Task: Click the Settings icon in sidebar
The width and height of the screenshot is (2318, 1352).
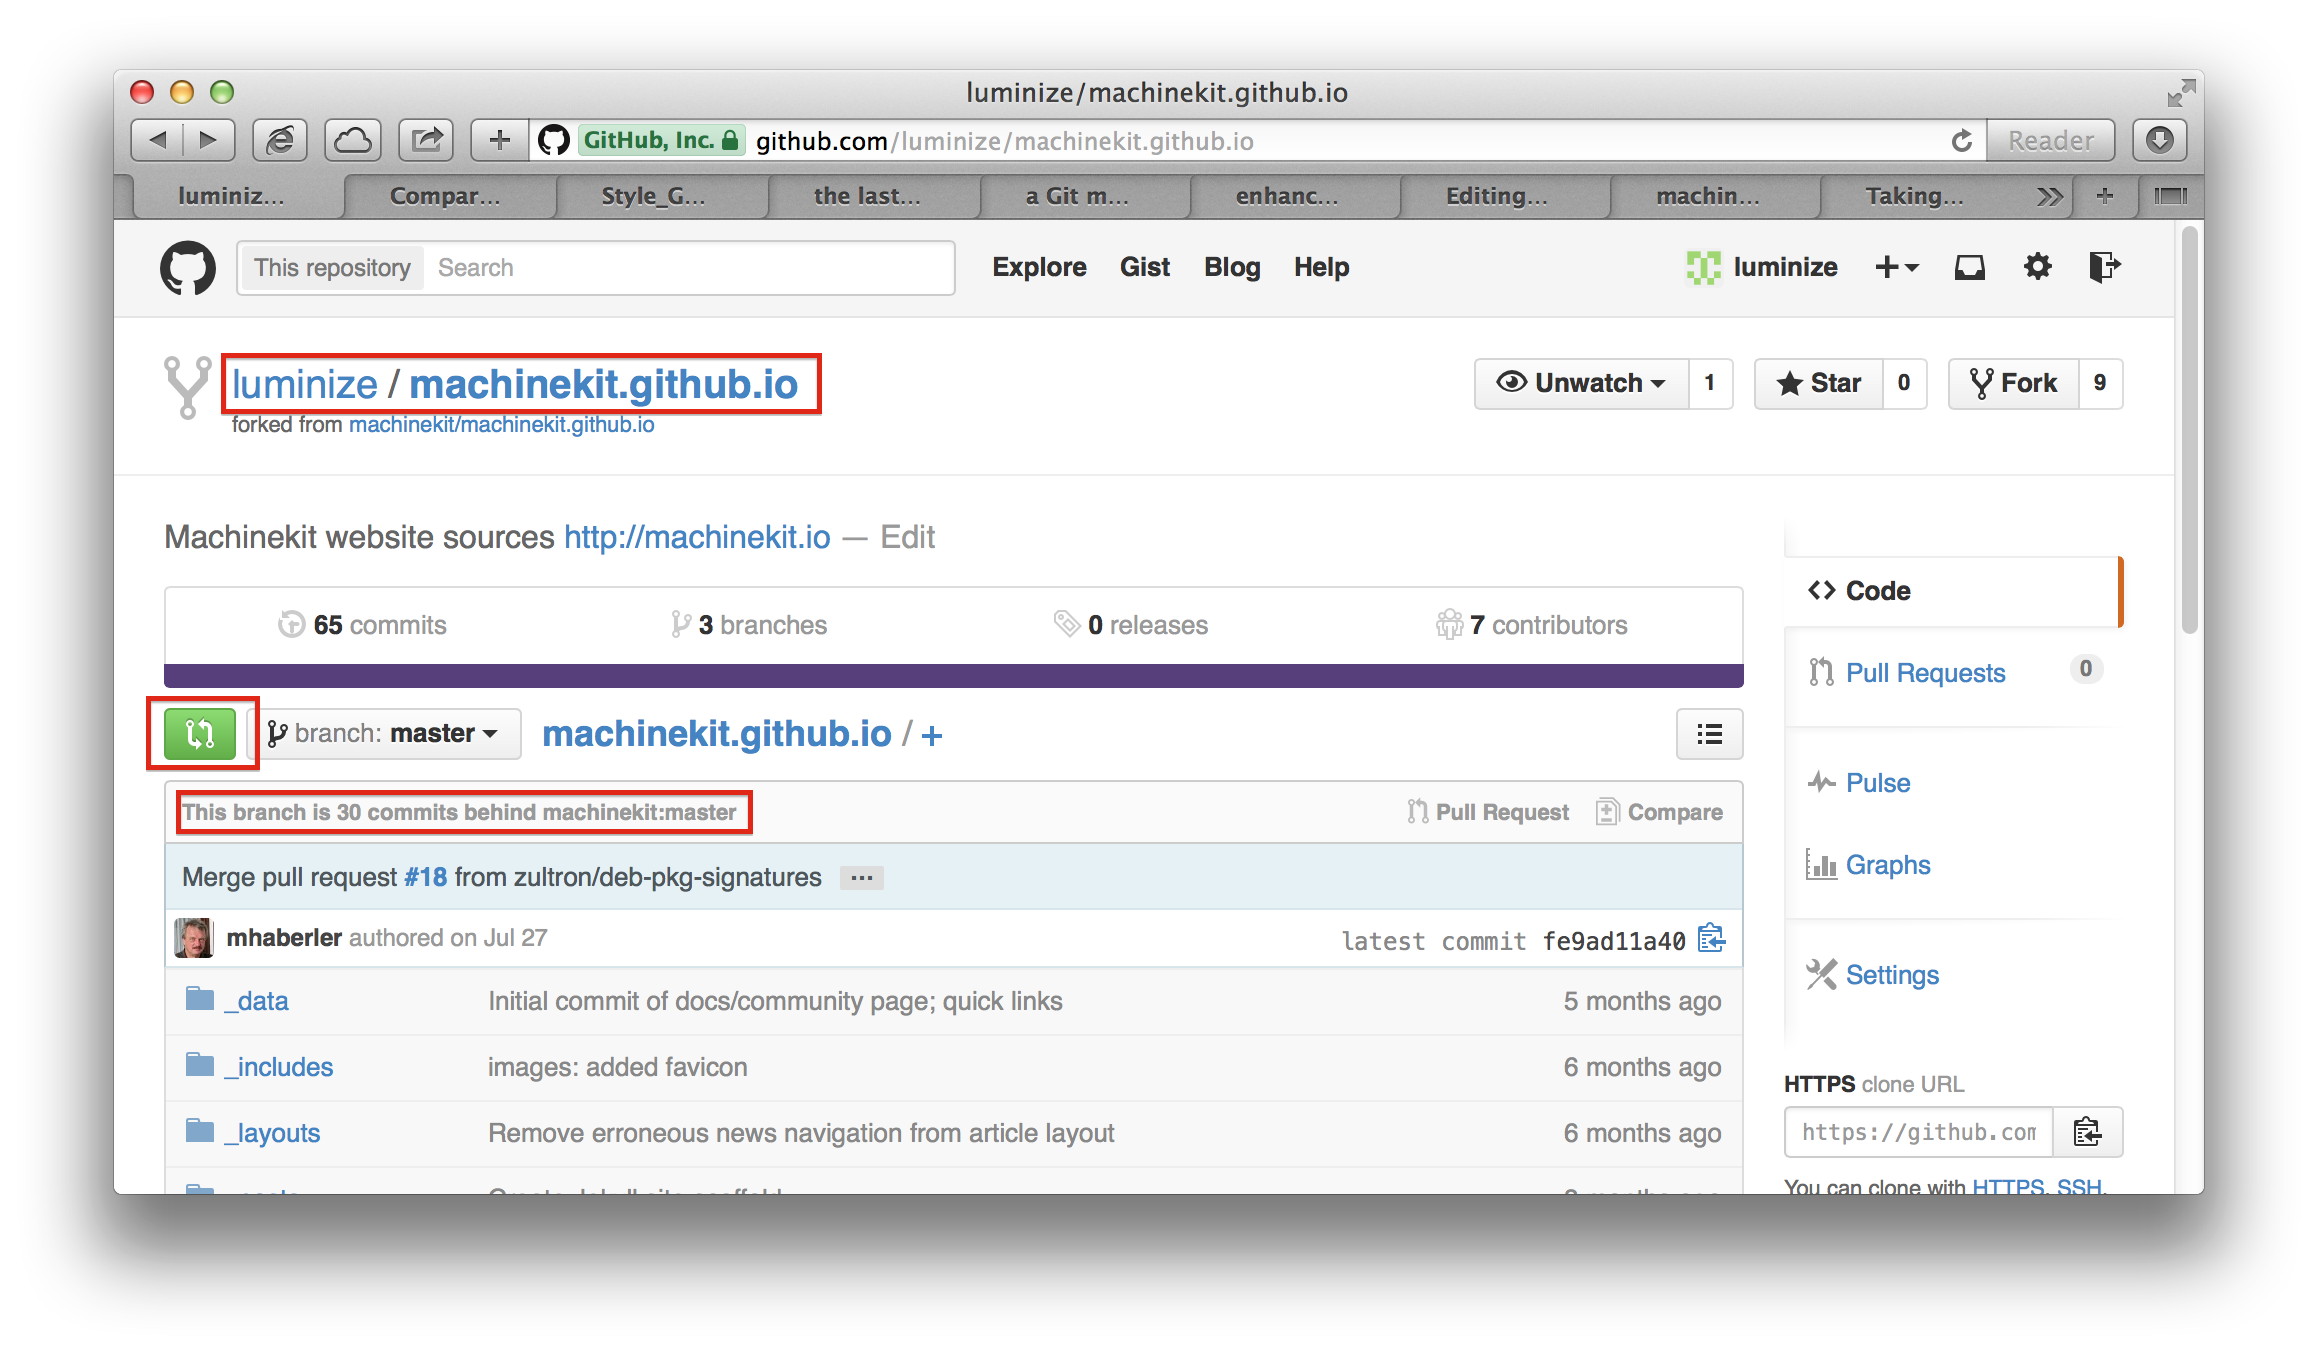Action: [1819, 974]
